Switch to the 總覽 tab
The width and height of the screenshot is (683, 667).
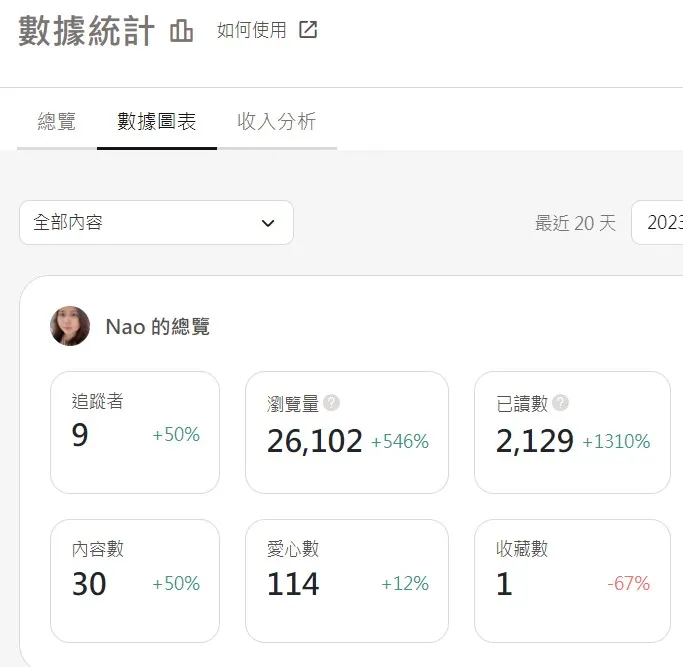(x=57, y=121)
